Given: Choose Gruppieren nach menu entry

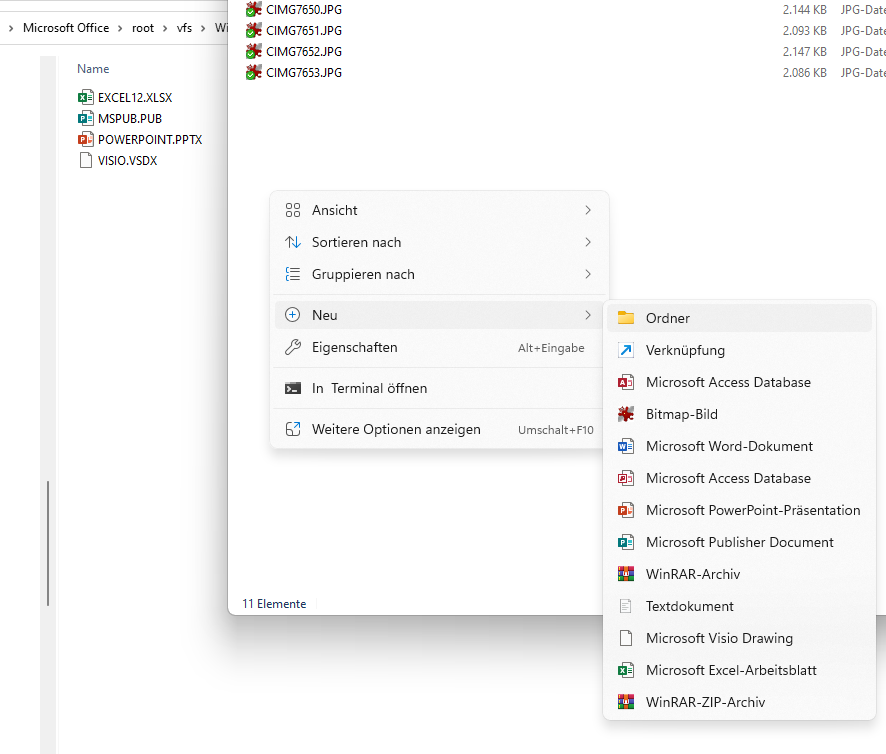Looking at the screenshot, I should (439, 274).
